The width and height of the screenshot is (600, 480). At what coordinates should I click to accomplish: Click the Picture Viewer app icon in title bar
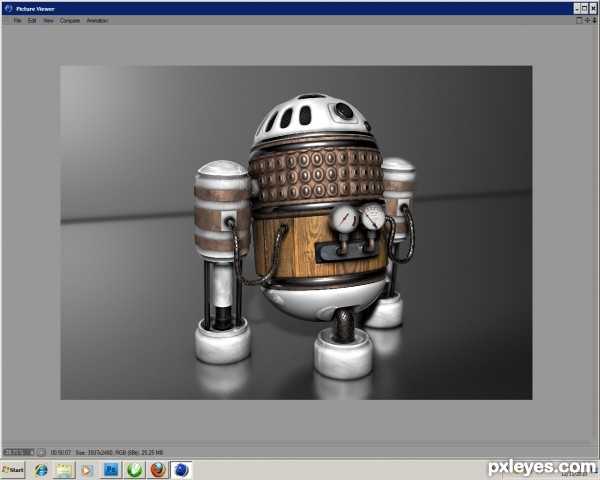pos(8,8)
